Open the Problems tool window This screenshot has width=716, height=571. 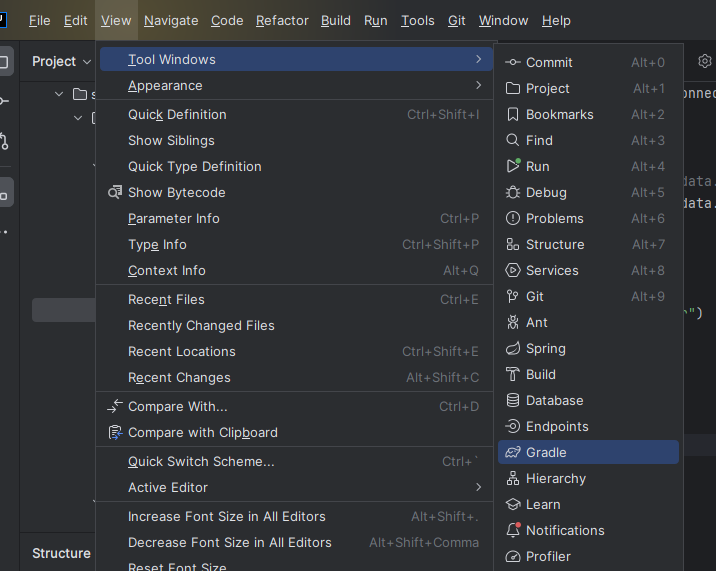[x=588, y=218]
